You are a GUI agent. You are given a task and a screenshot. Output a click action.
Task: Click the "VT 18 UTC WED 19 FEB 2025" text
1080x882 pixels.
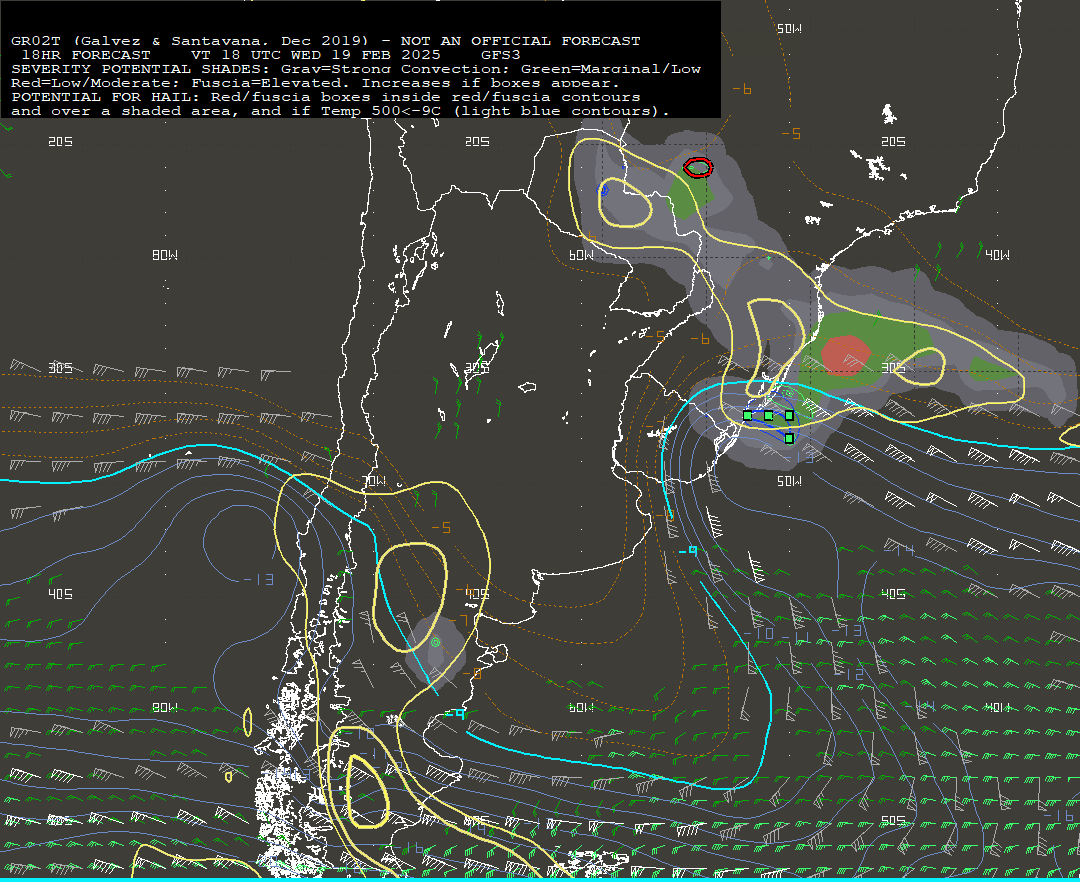click(x=317, y=55)
